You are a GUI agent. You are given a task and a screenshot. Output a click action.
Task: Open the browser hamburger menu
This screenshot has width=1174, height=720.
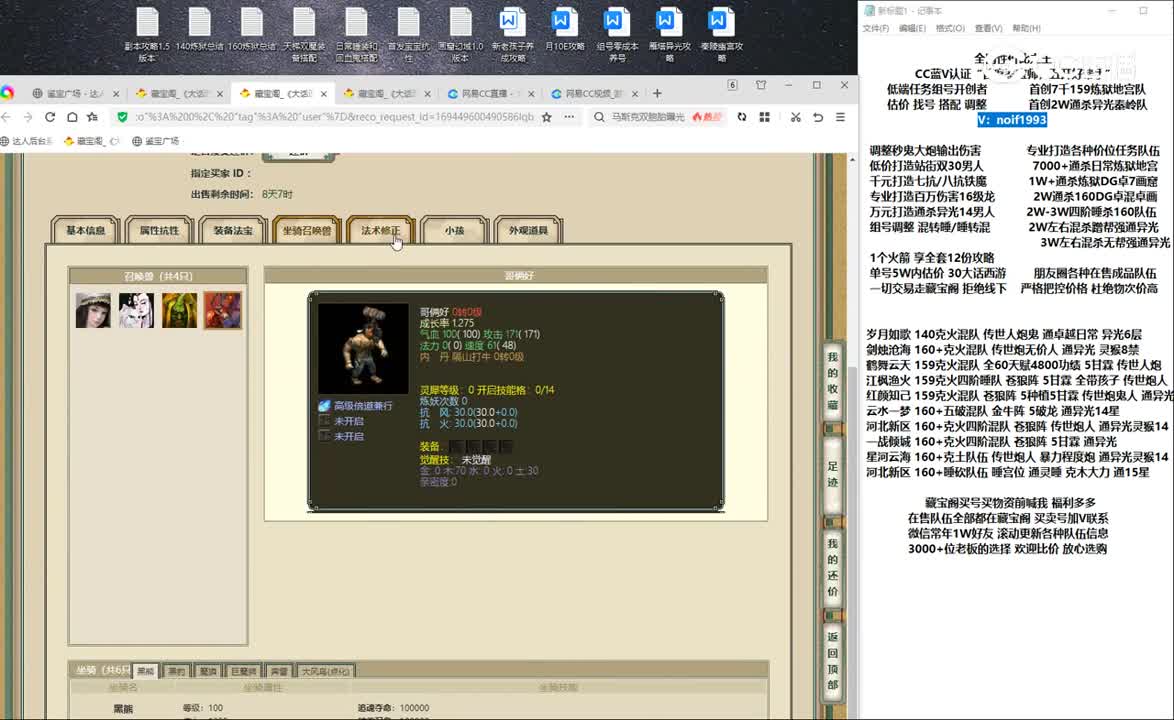(840, 117)
